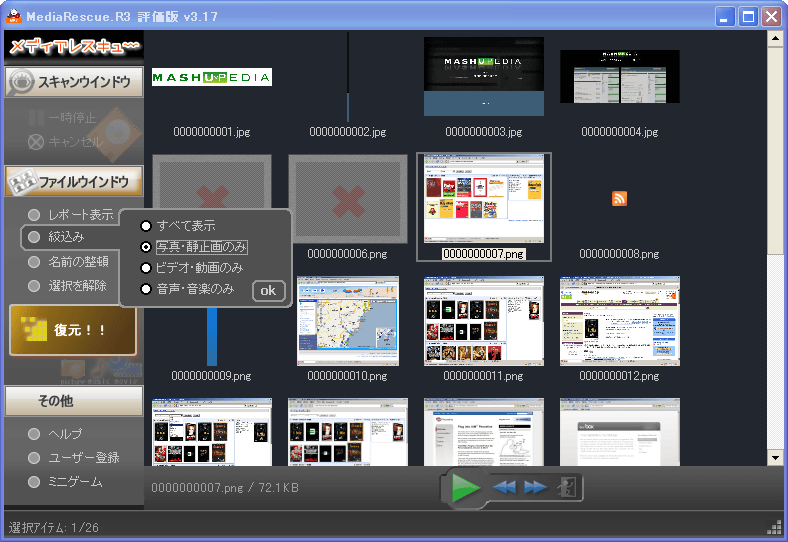
Task: Select the 0000000003.jpg thumbnail
Action: click(483, 76)
